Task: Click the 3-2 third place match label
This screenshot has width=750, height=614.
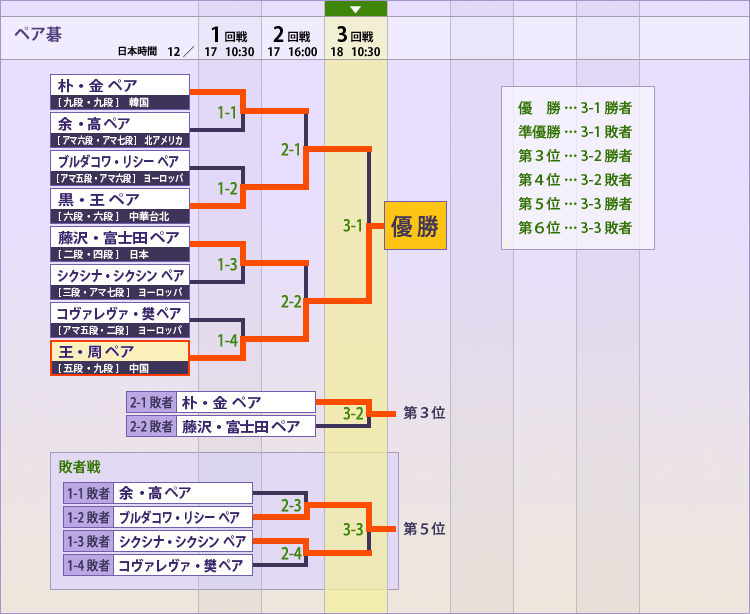Action: coord(353,413)
